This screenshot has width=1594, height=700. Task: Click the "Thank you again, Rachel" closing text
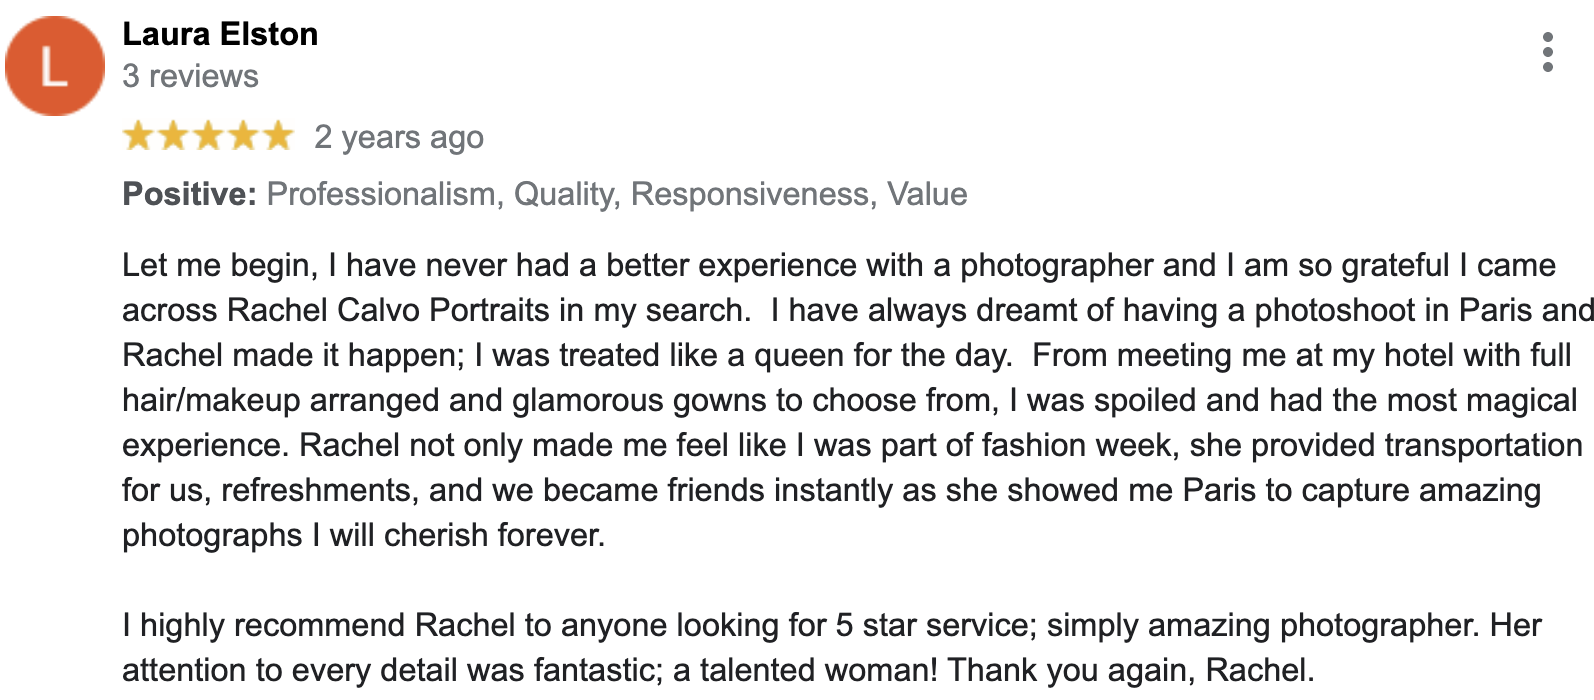tap(1130, 670)
